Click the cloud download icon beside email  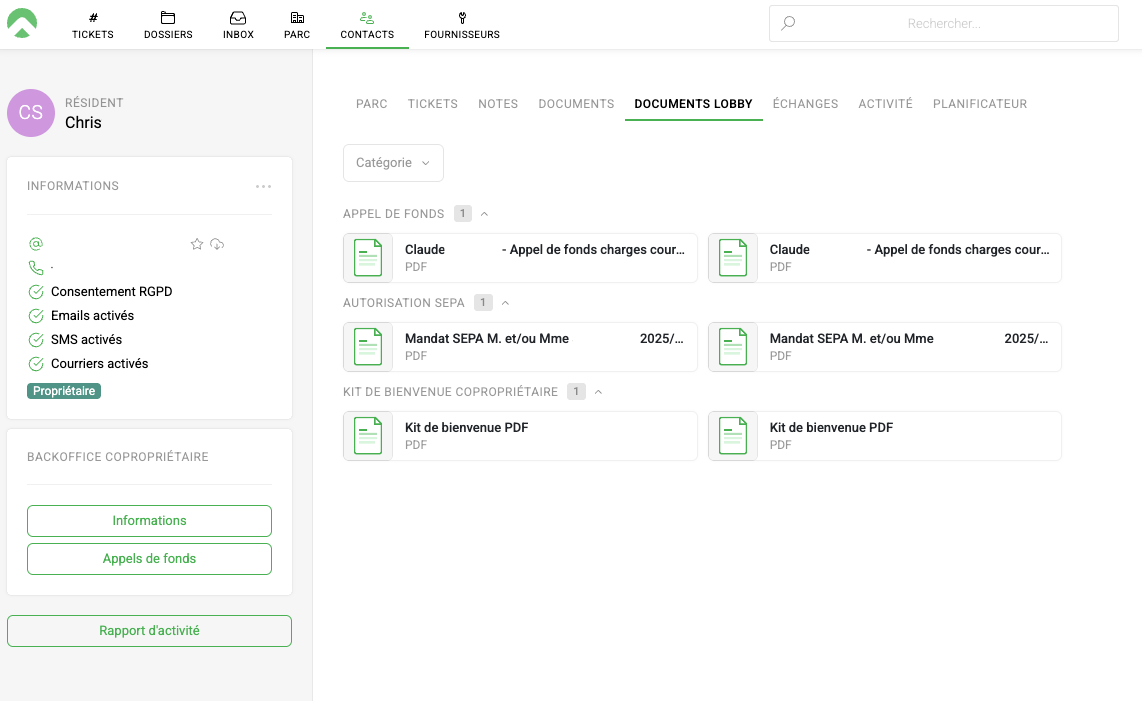(217, 244)
